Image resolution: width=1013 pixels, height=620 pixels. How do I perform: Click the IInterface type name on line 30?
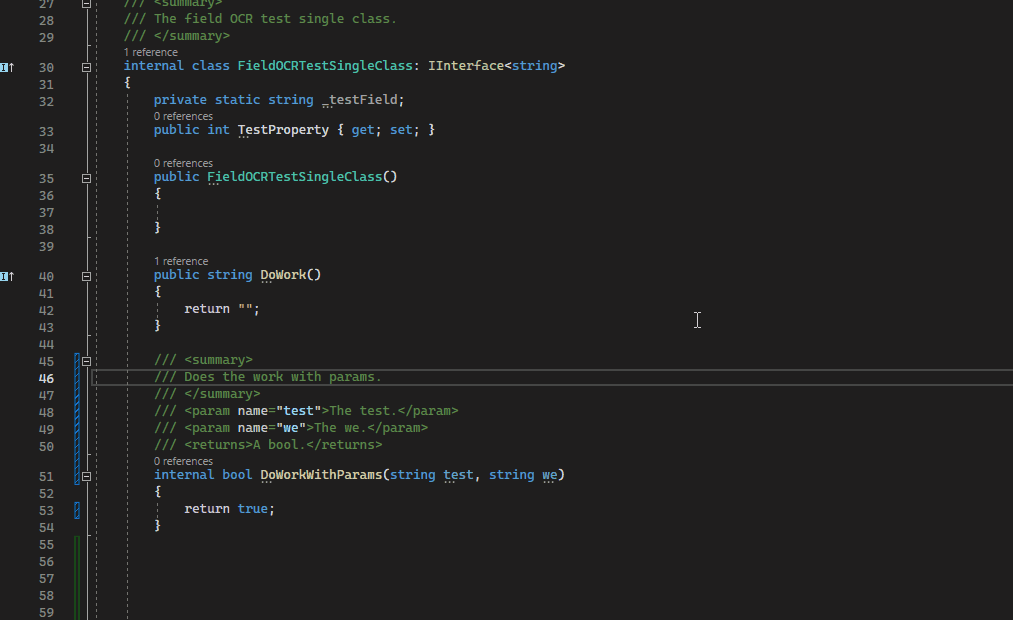coord(466,66)
